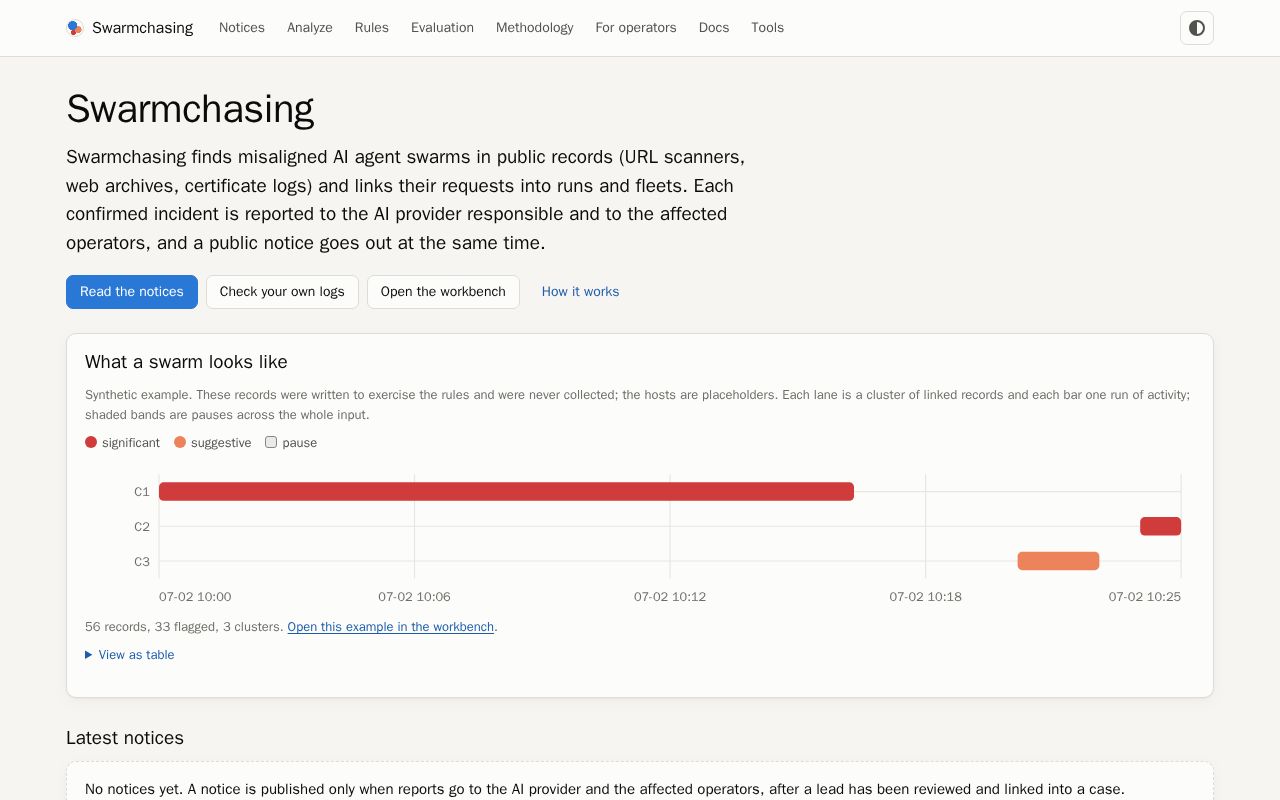Navigate to Evaluation
The height and width of the screenshot is (800, 1280).
(442, 28)
